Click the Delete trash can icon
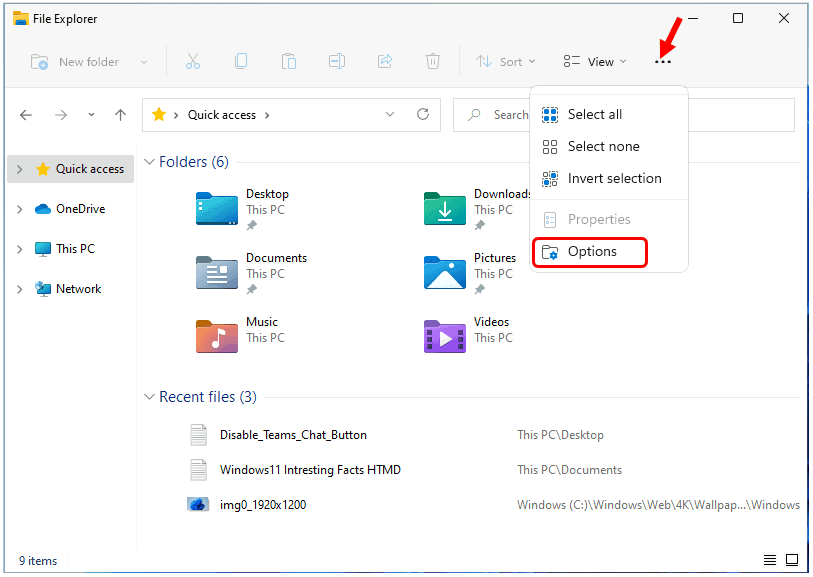Image resolution: width=813 pixels, height=577 pixels. click(x=433, y=62)
